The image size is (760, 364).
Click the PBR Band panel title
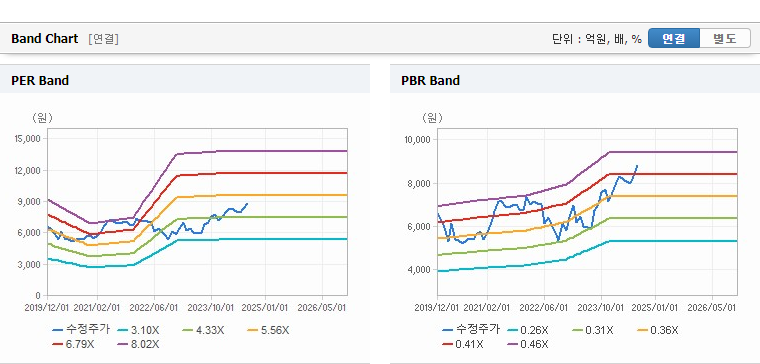point(430,80)
